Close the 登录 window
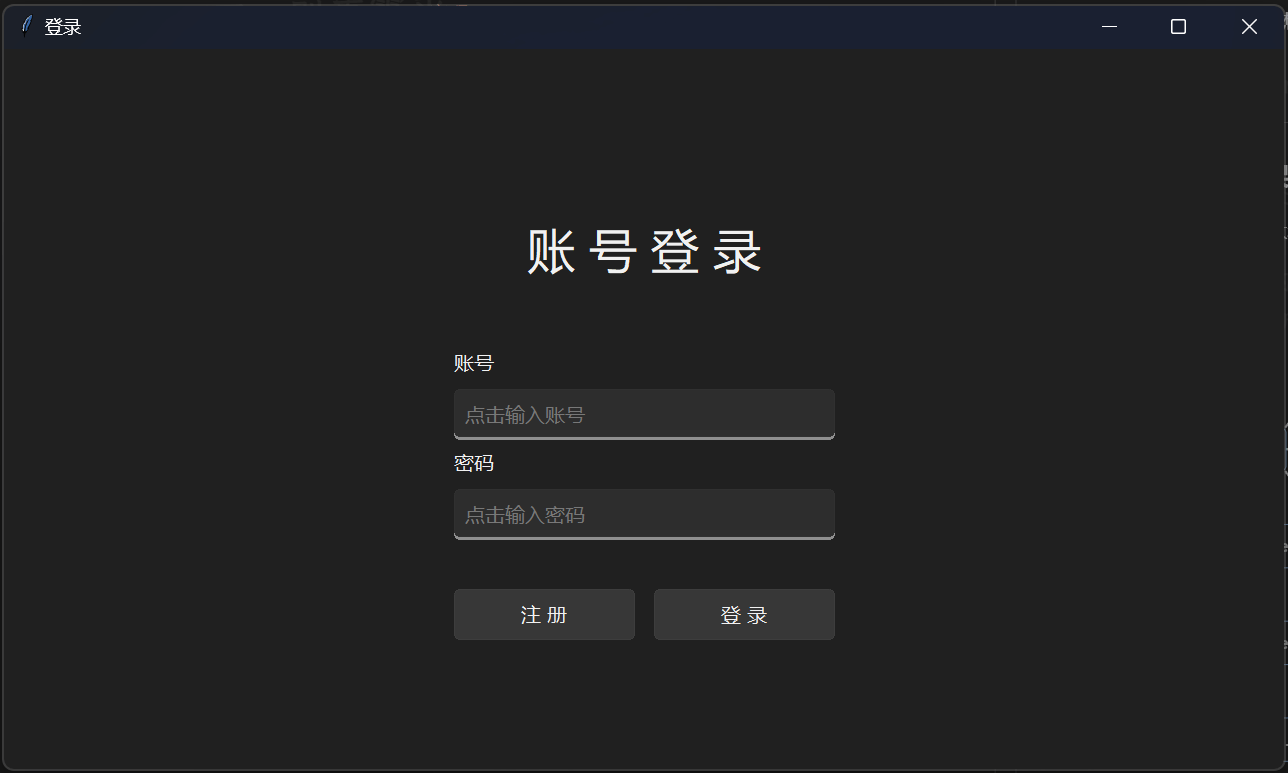This screenshot has height=773, width=1288. pyautogui.click(x=1249, y=27)
